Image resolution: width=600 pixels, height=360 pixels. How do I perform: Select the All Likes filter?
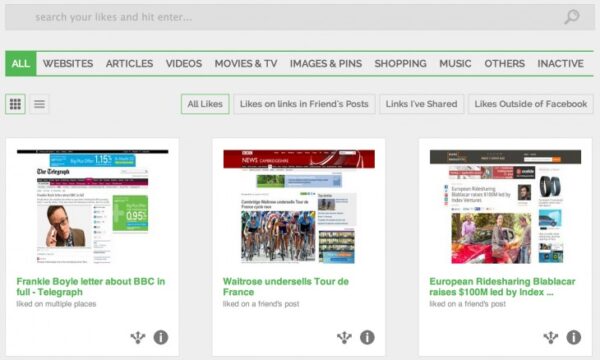[205, 104]
